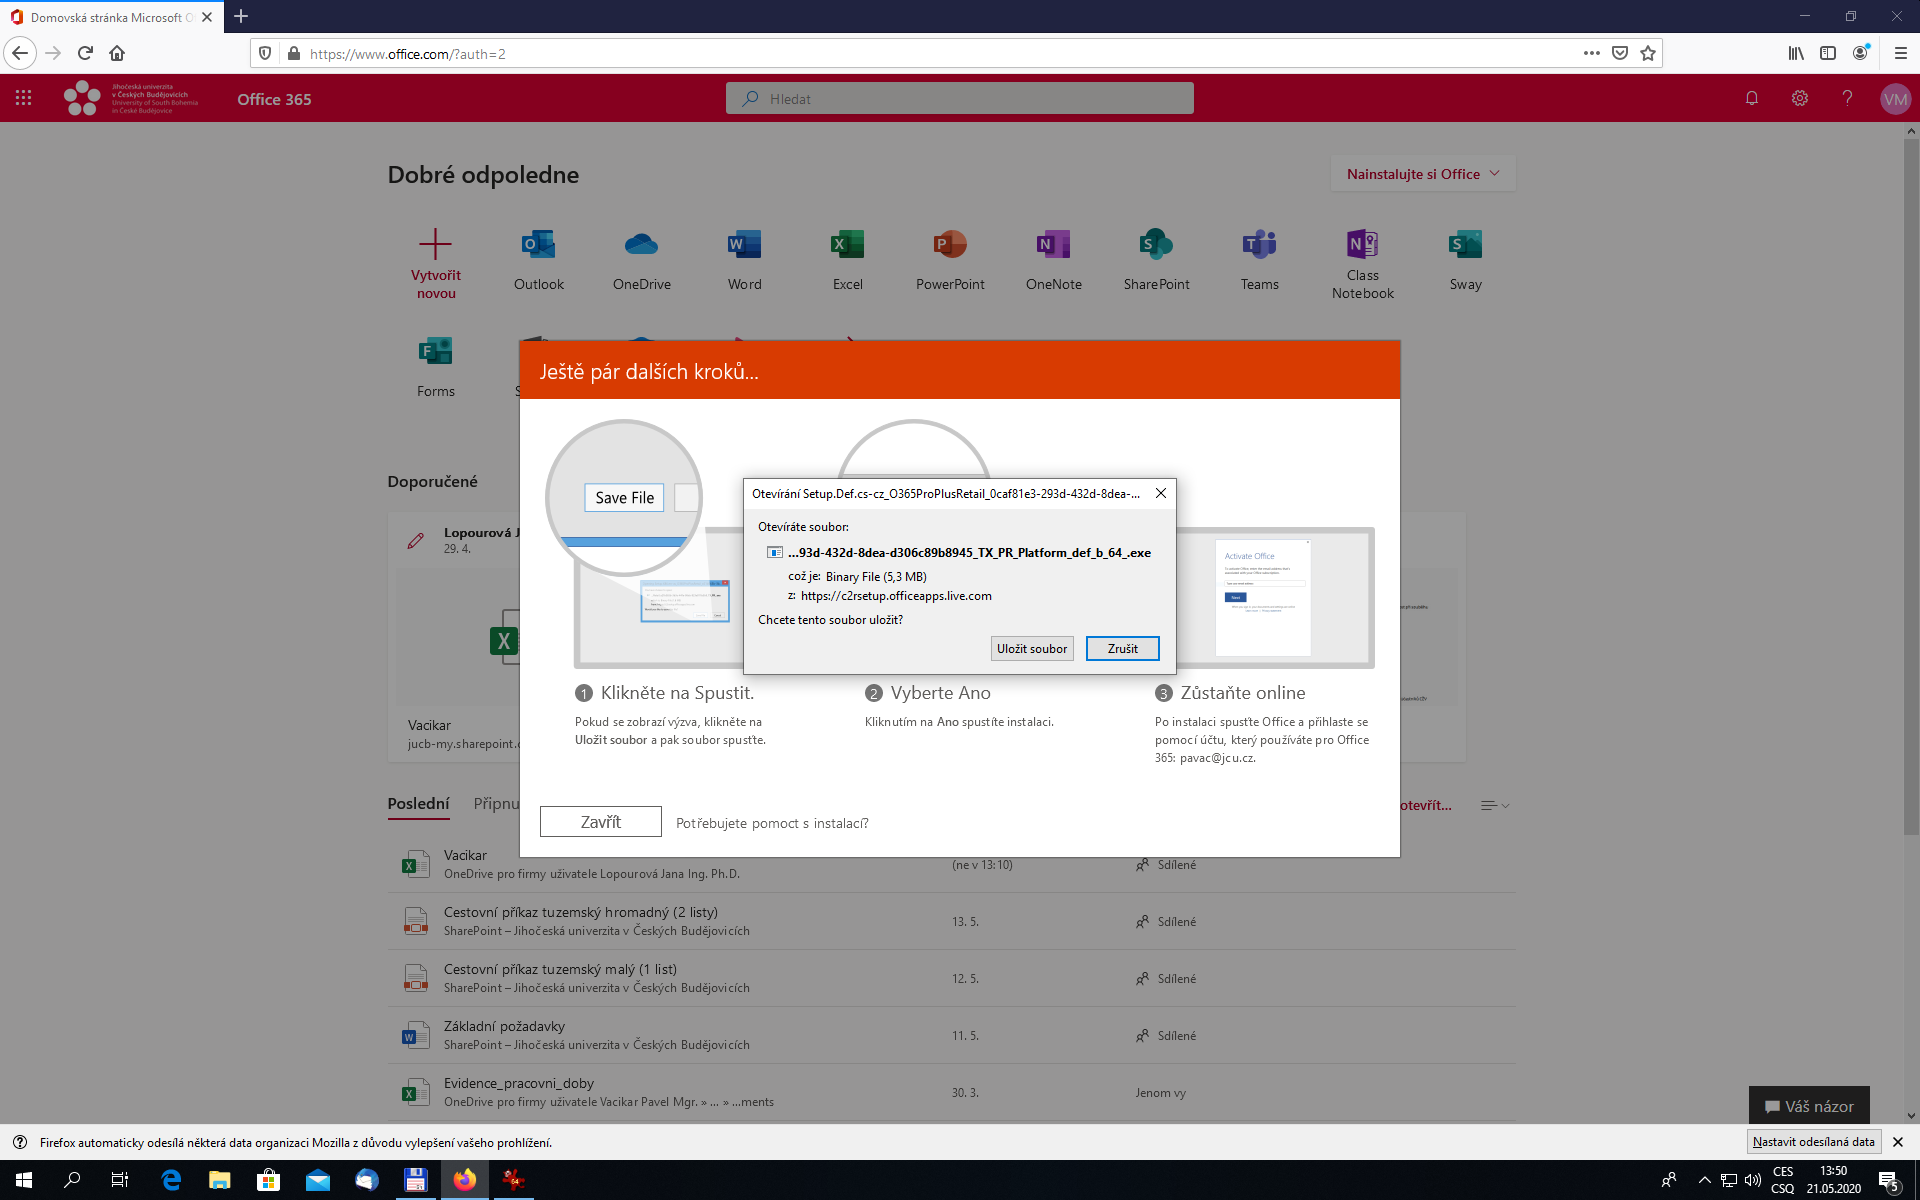Open new tab with plus button

(241, 16)
